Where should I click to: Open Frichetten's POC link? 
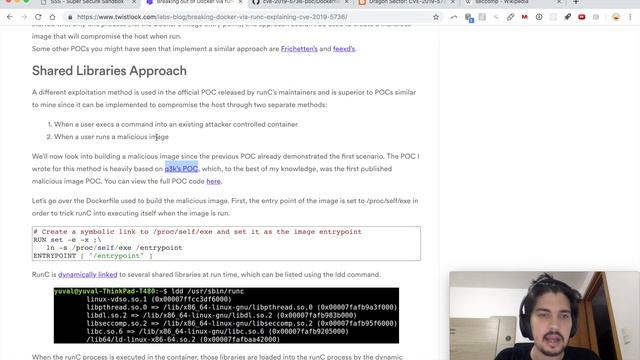coord(299,49)
